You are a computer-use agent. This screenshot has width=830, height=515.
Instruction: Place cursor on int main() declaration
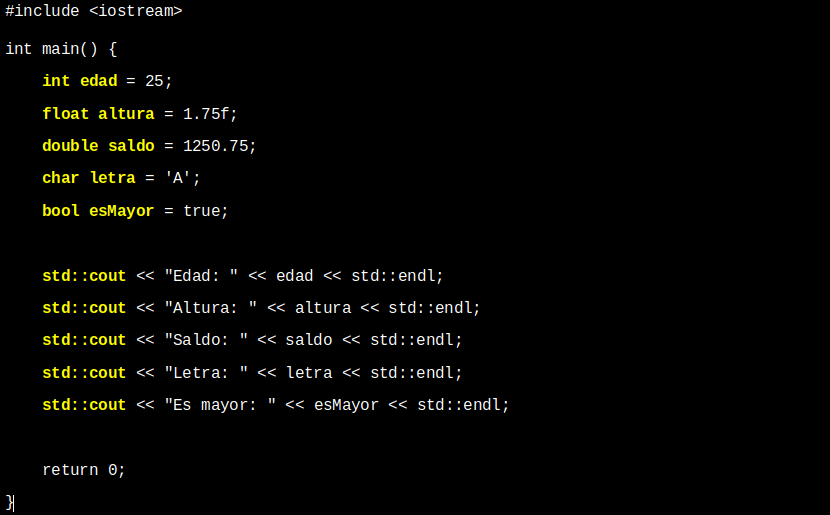(x=61, y=49)
